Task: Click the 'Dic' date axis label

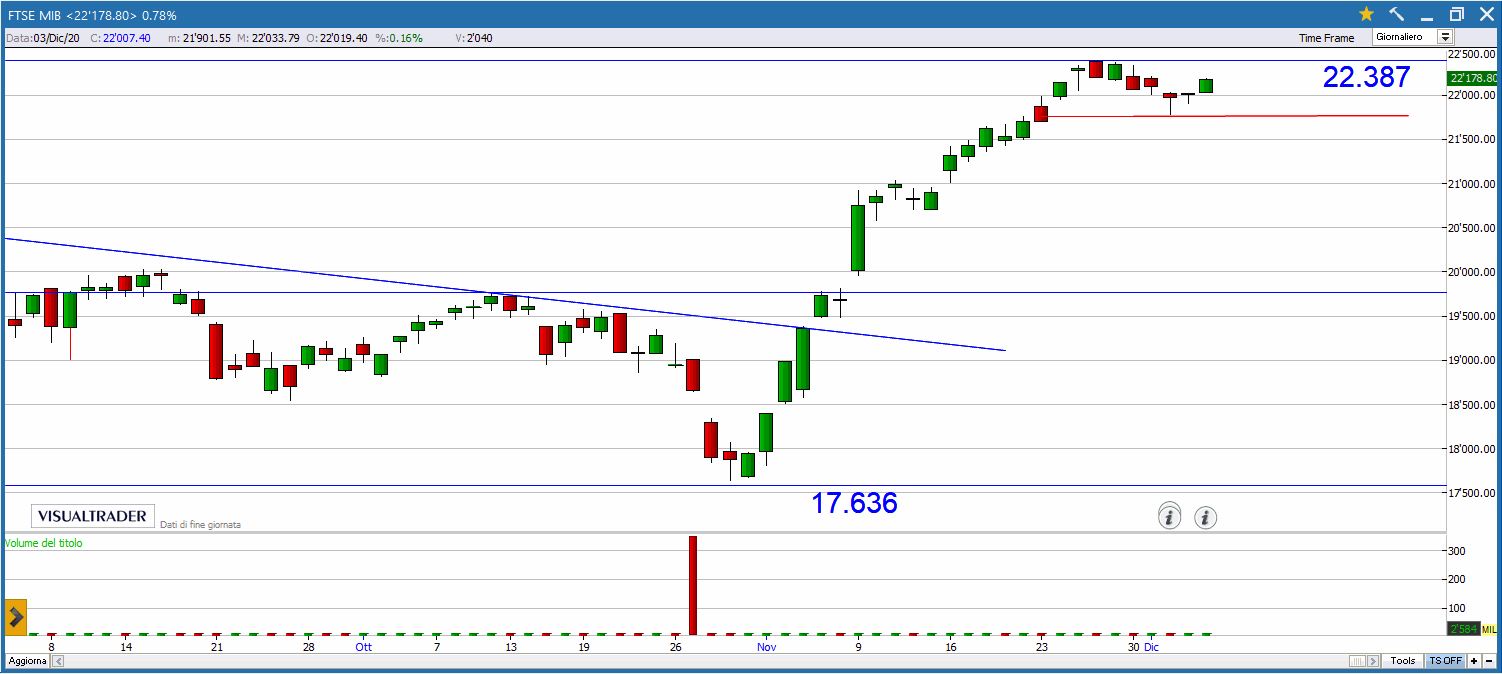Action: 1151,647
